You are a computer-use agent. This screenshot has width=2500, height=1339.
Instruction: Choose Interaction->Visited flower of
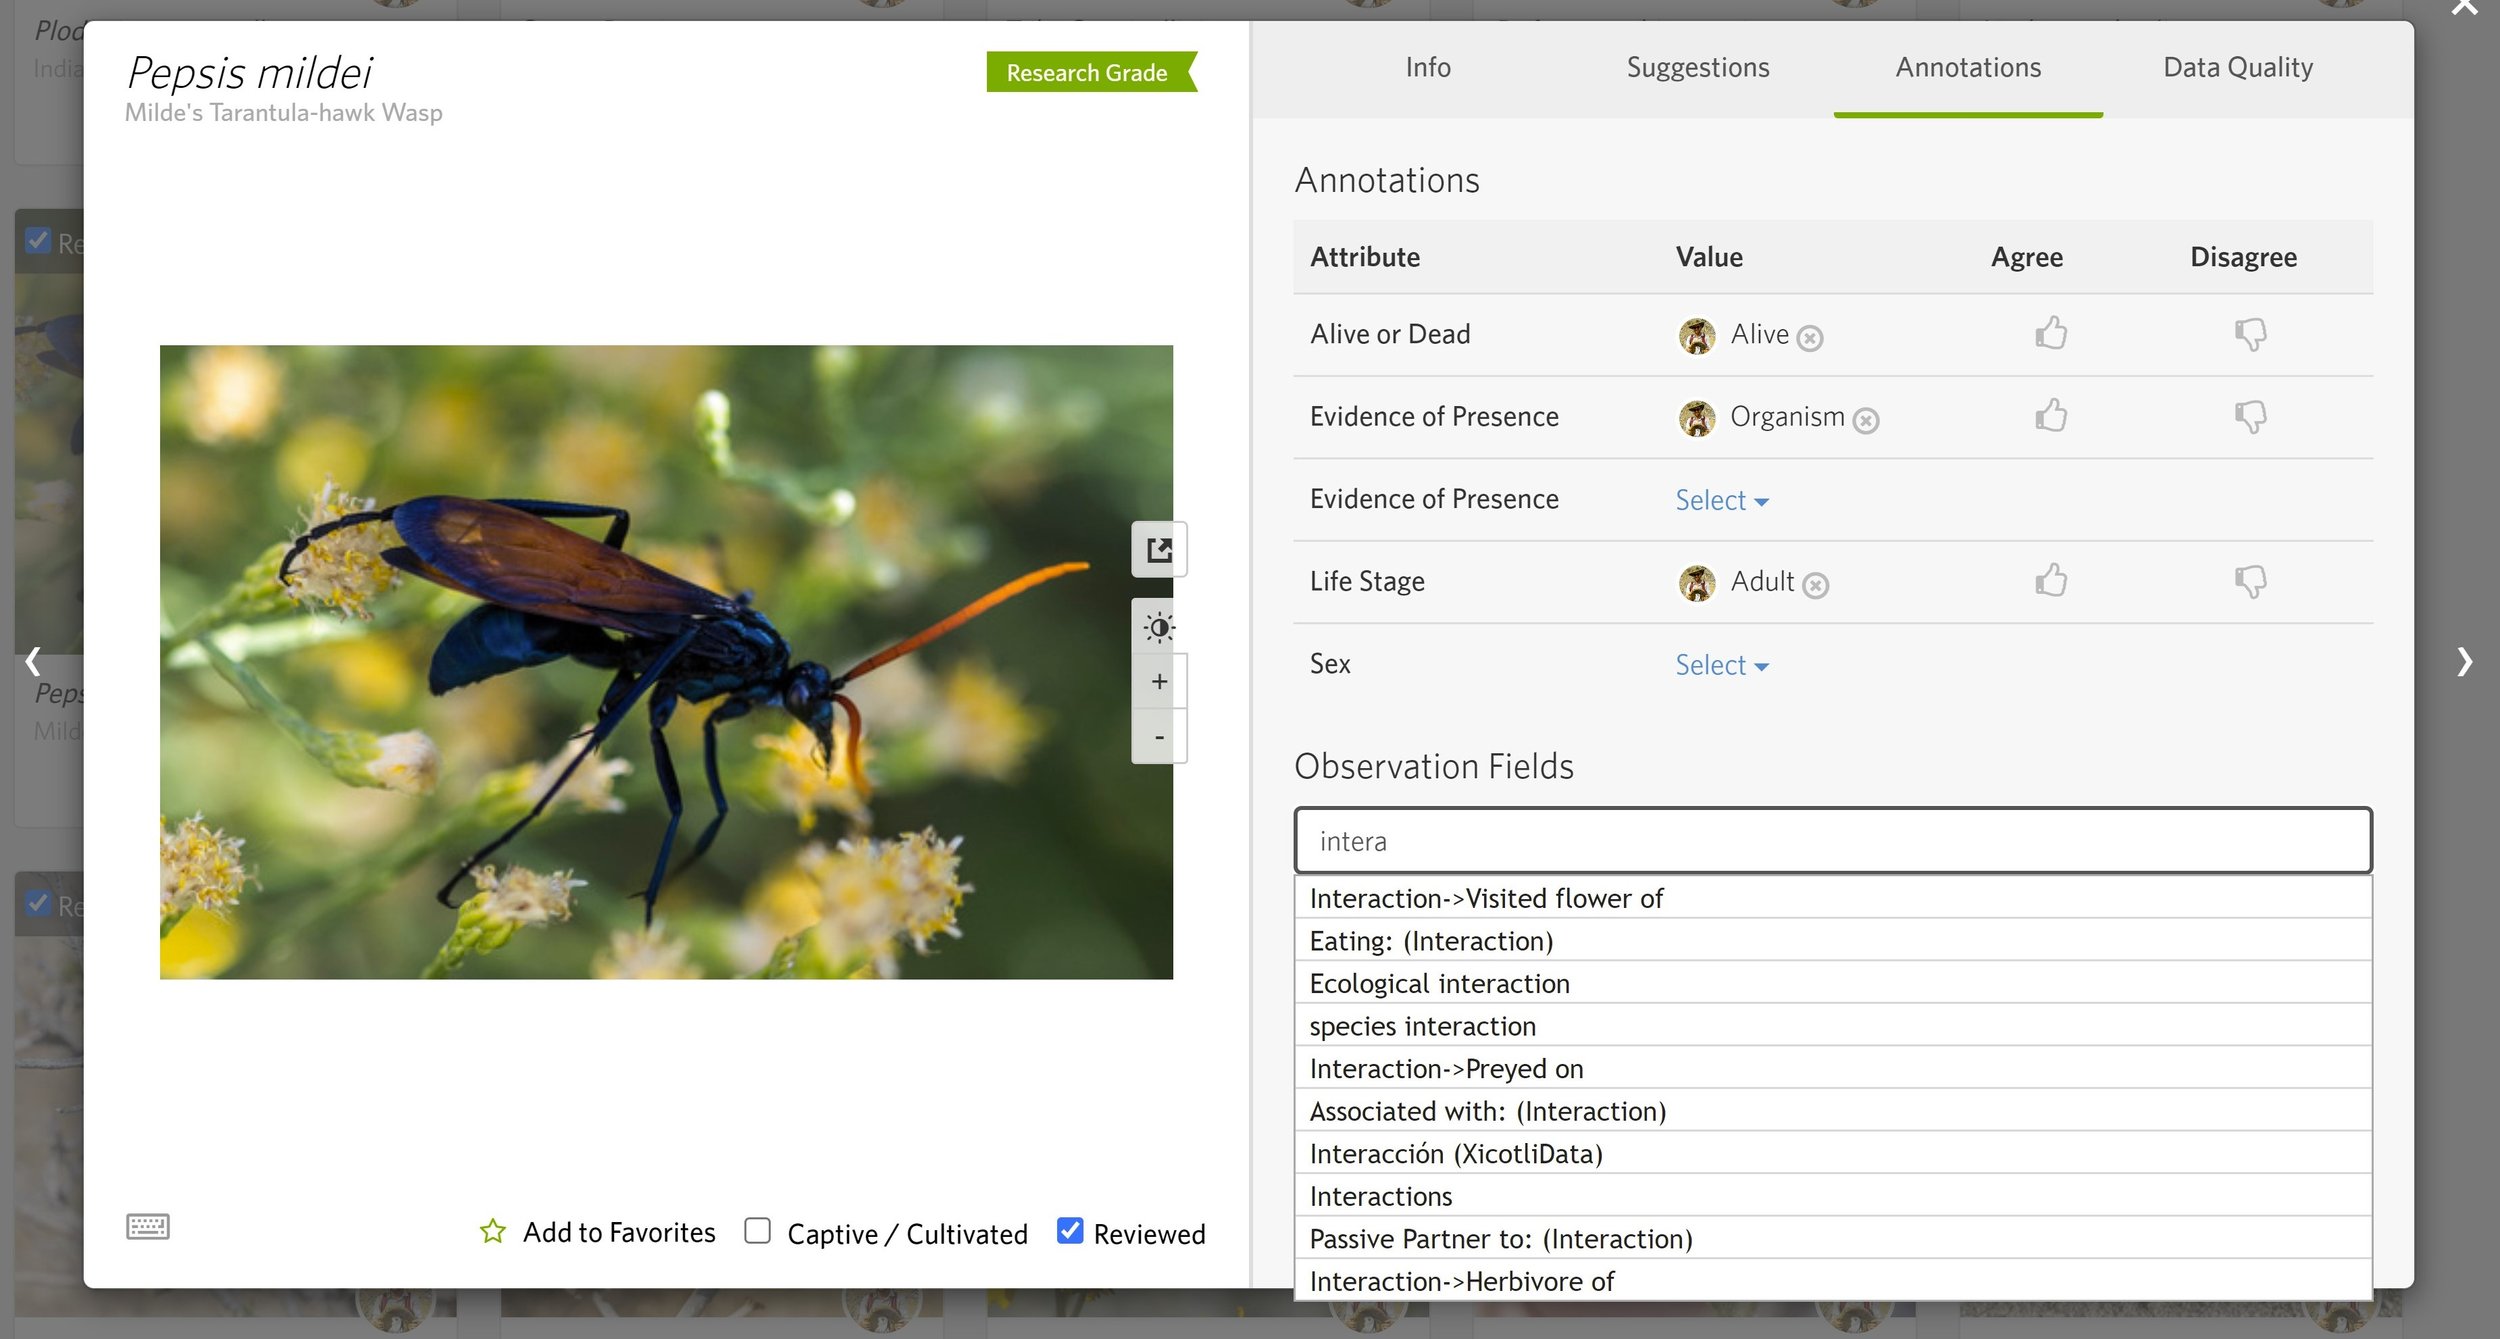(1833, 898)
